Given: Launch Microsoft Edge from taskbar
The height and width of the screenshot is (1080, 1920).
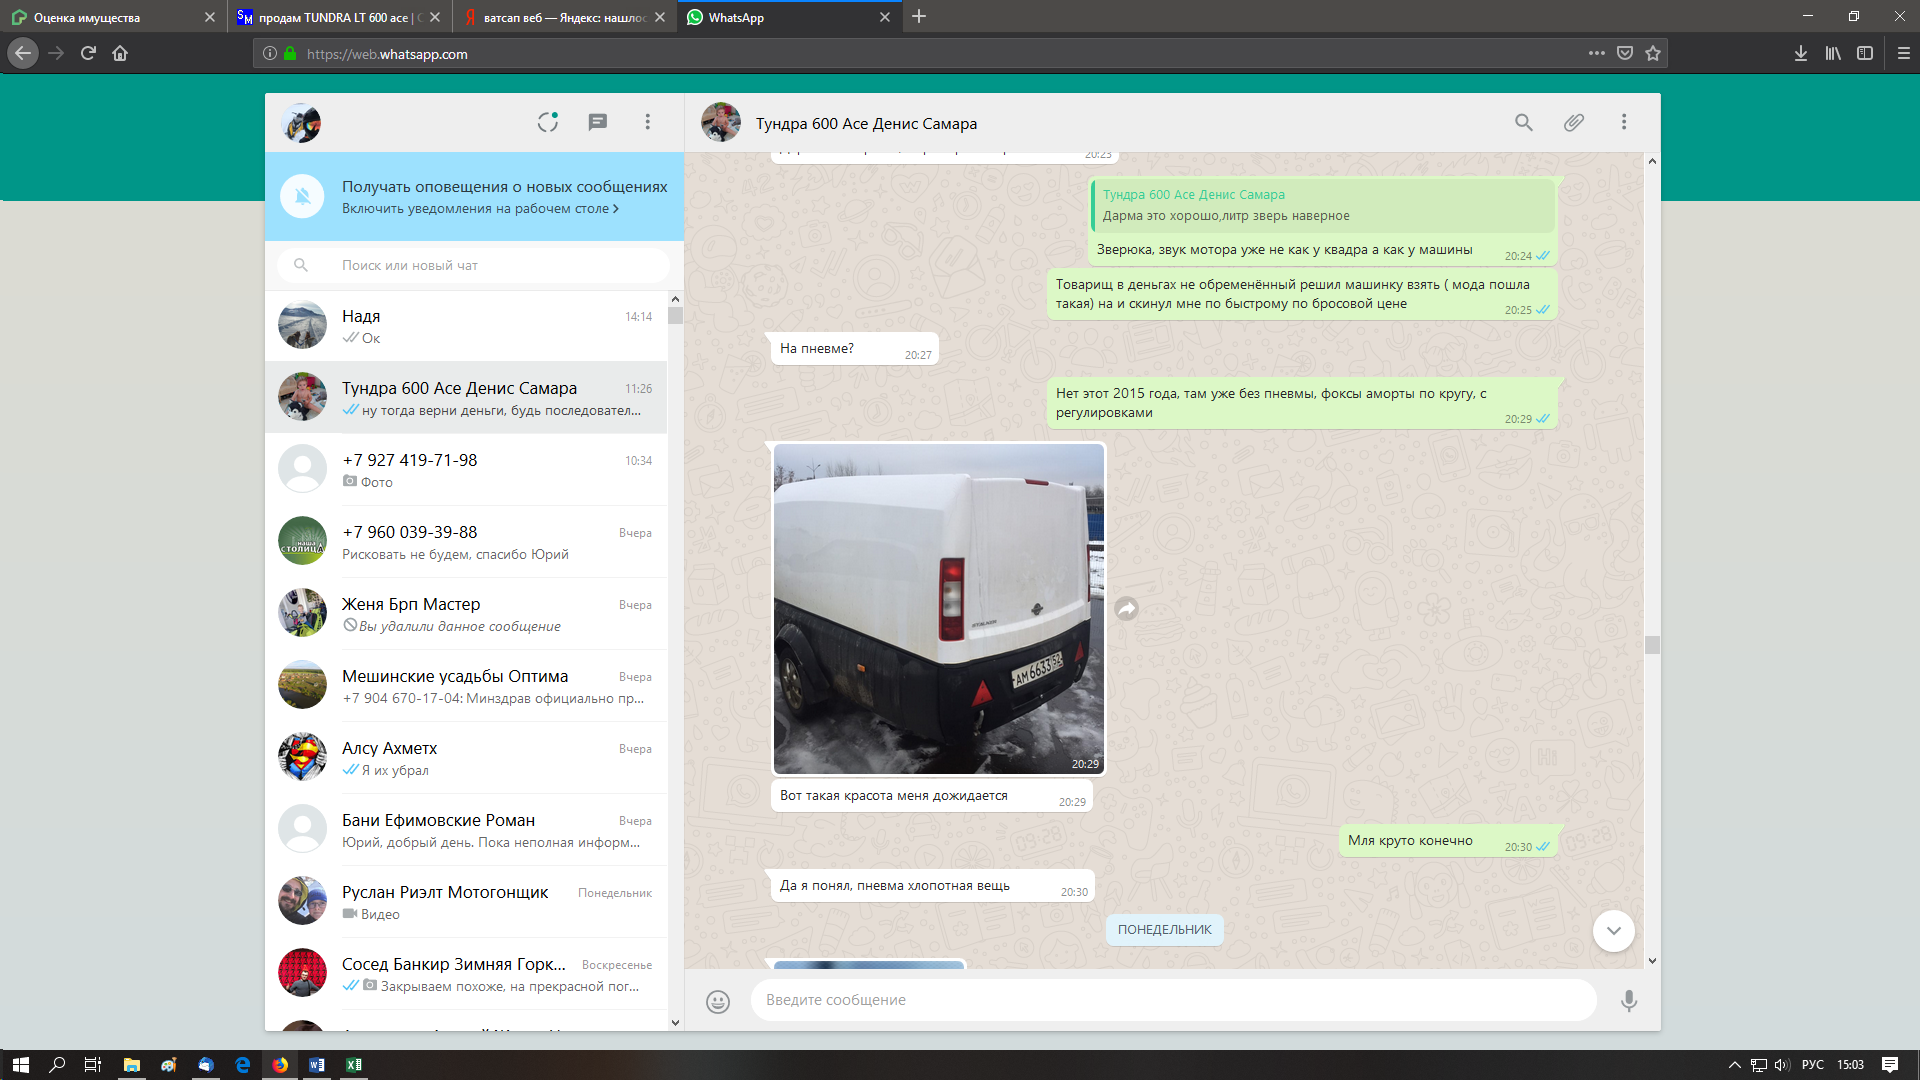Looking at the screenshot, I should click(243, 1065).
